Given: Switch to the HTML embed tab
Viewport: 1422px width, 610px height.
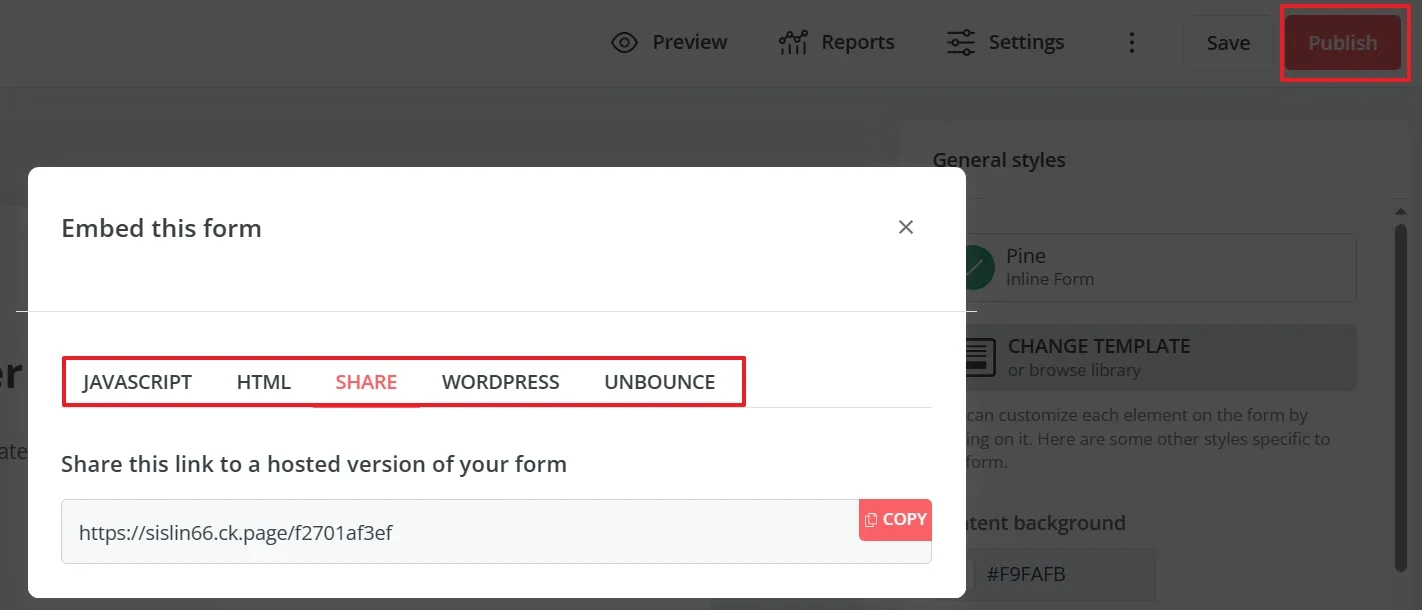Looking at the screenshot, I should 264,382.
